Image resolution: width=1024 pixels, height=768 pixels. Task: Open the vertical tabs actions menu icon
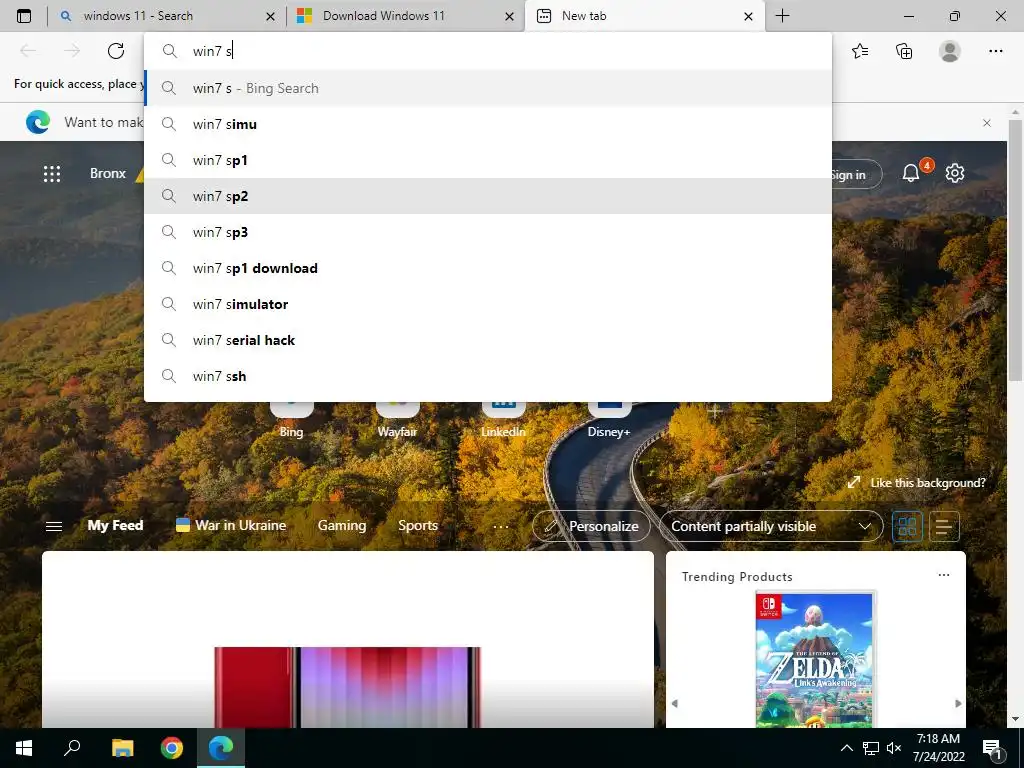pos(24,16)
